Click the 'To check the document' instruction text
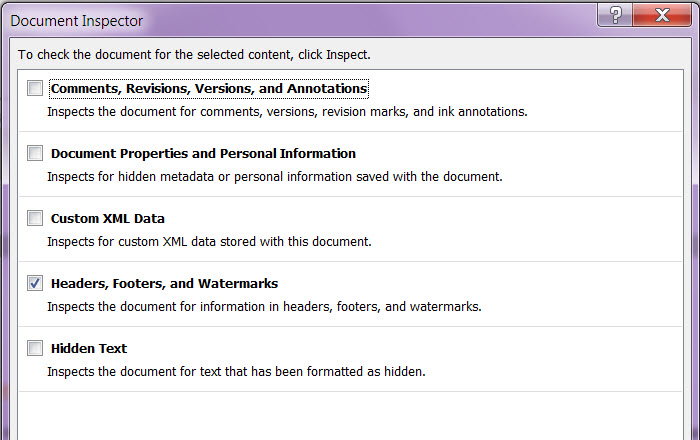The image size is (700, 440). [194, 55]
